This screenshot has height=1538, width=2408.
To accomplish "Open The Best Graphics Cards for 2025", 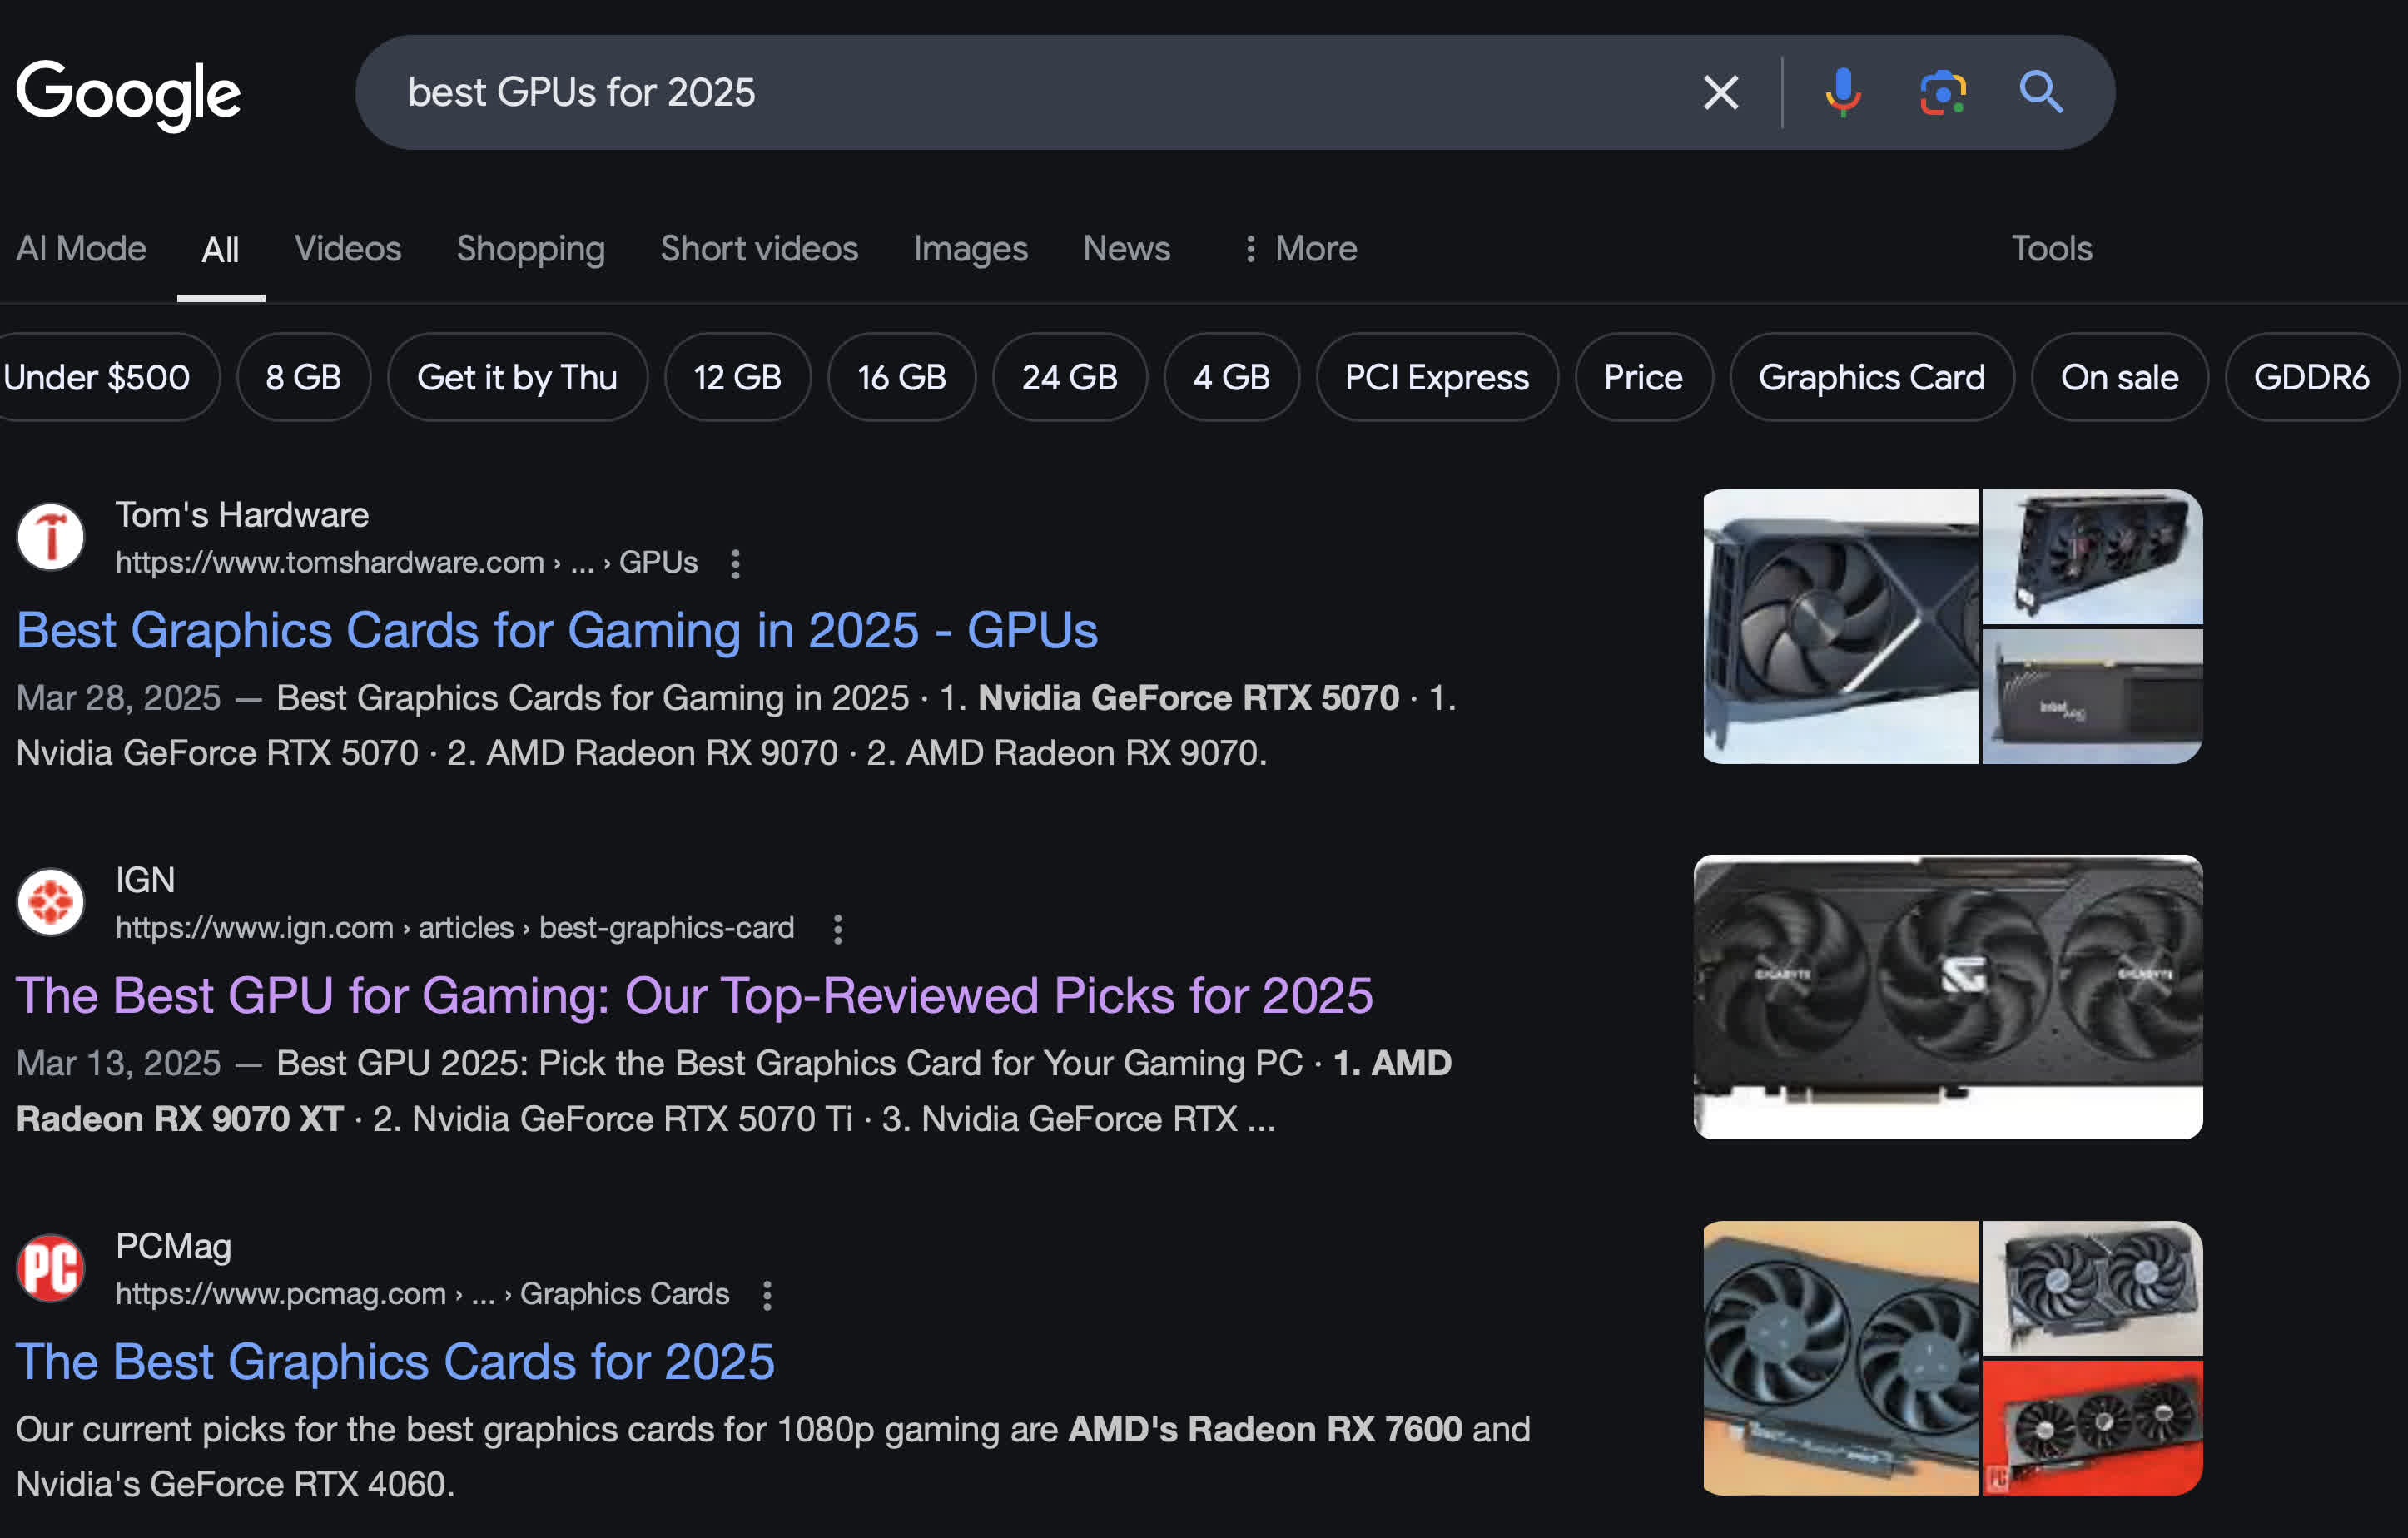I will (395, 1362).
